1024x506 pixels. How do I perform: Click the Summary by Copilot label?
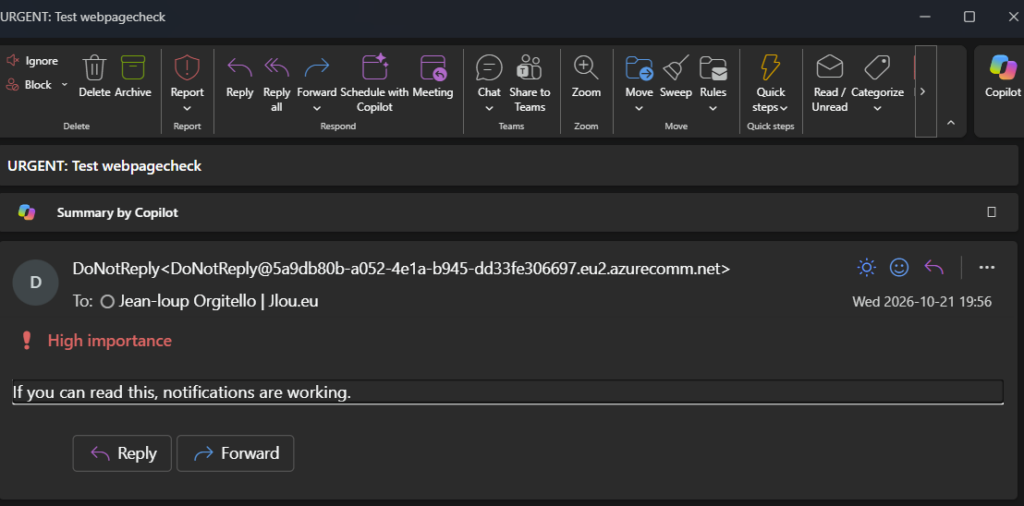pos(118,213)
